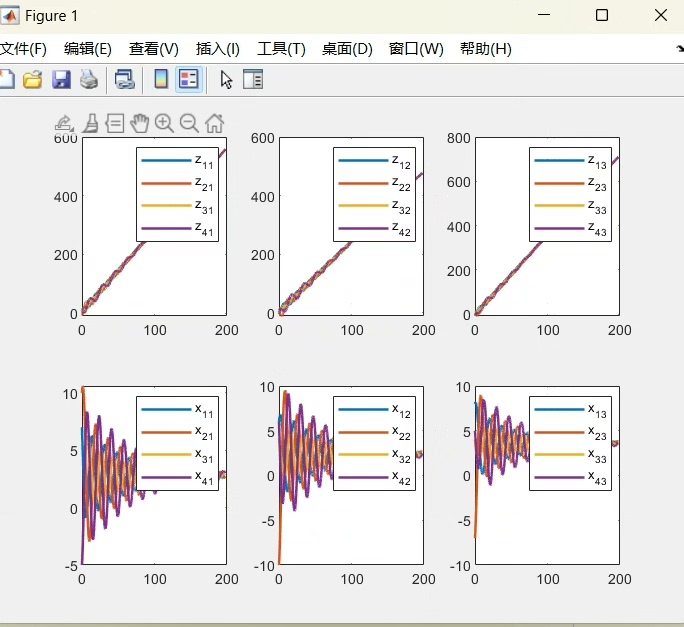Click the legend entry x32

[401, 456]
